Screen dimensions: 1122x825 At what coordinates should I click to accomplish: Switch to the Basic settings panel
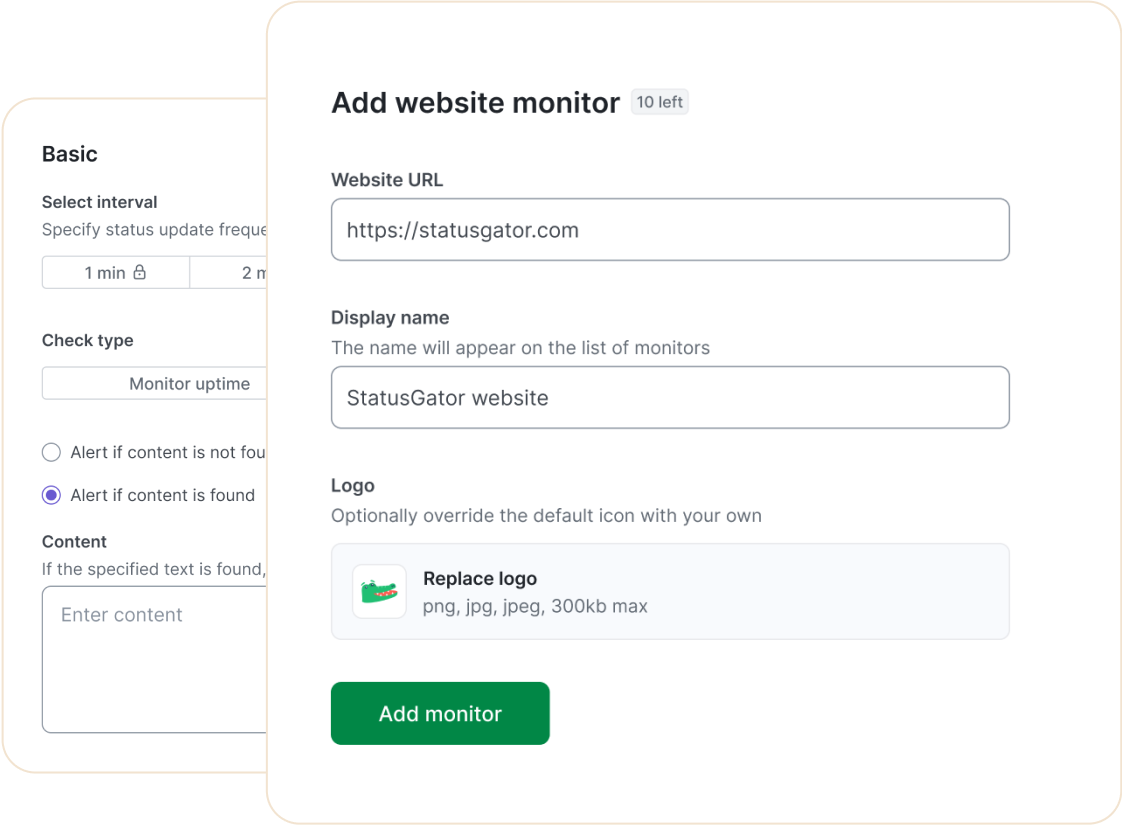[x=69, y=154]
